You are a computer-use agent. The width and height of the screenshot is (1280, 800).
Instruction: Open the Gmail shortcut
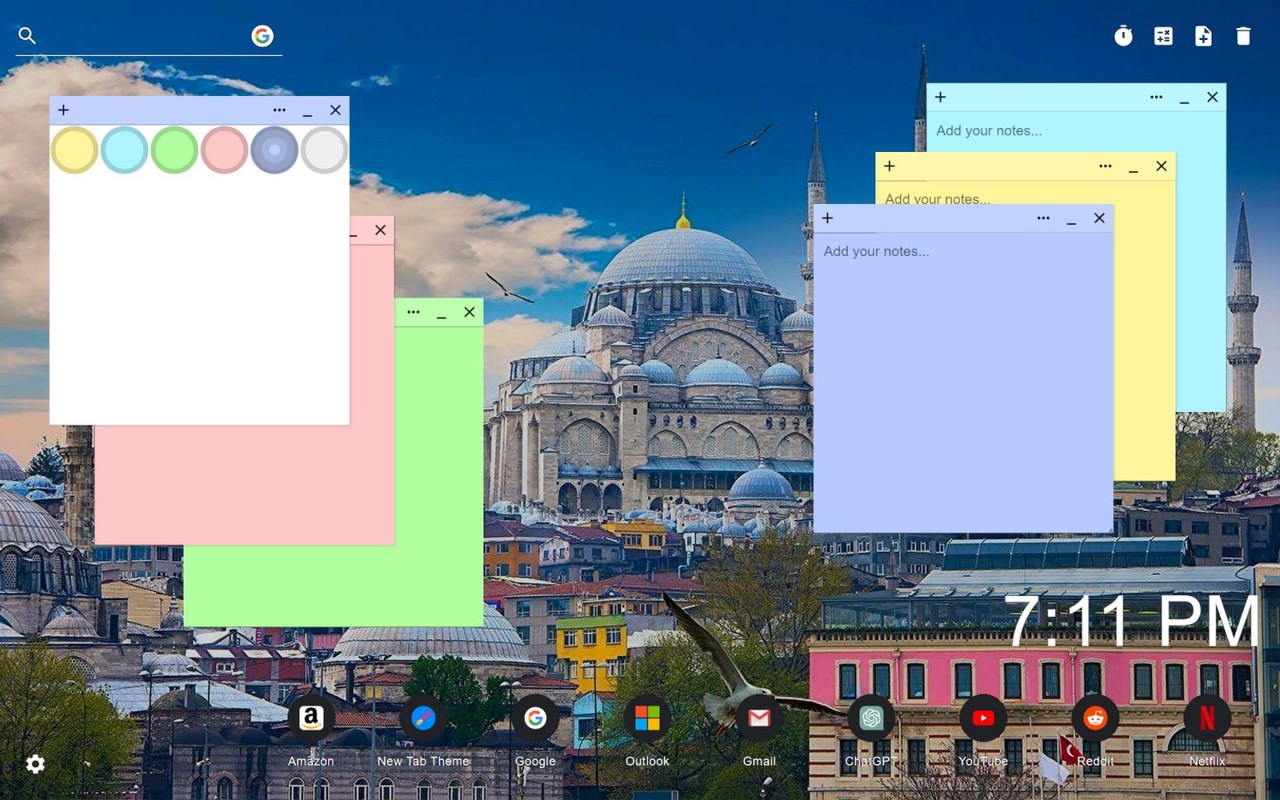tap(759, 718)
